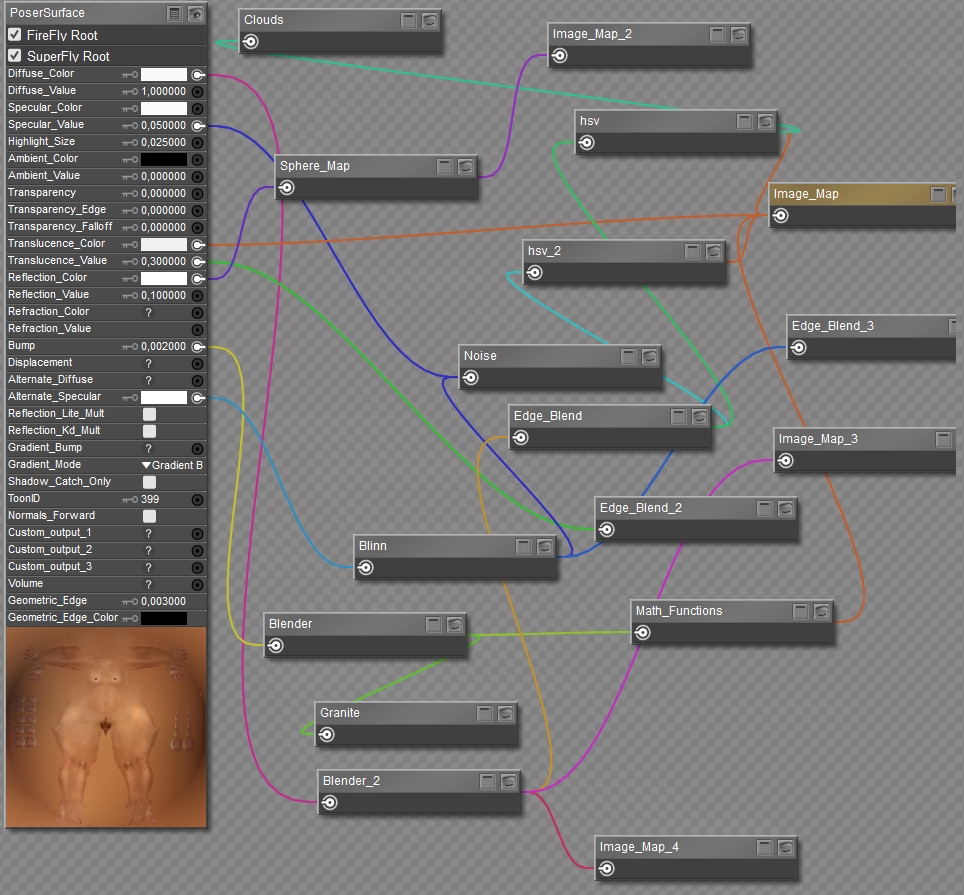Click the Blender_2 output plug
This screenshot has height=895, width=964.
[x=330, y=803]
